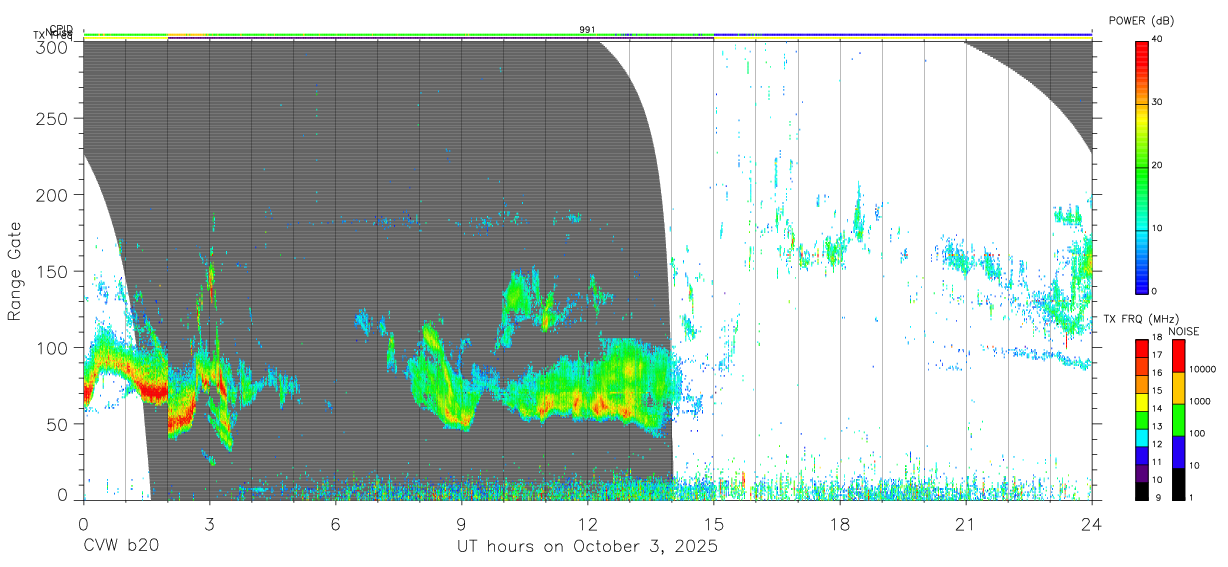Click the black band of NOISE legend
Image resolution: width=1228 pixels, height=567 pixels.
(x=1178, y=484)
